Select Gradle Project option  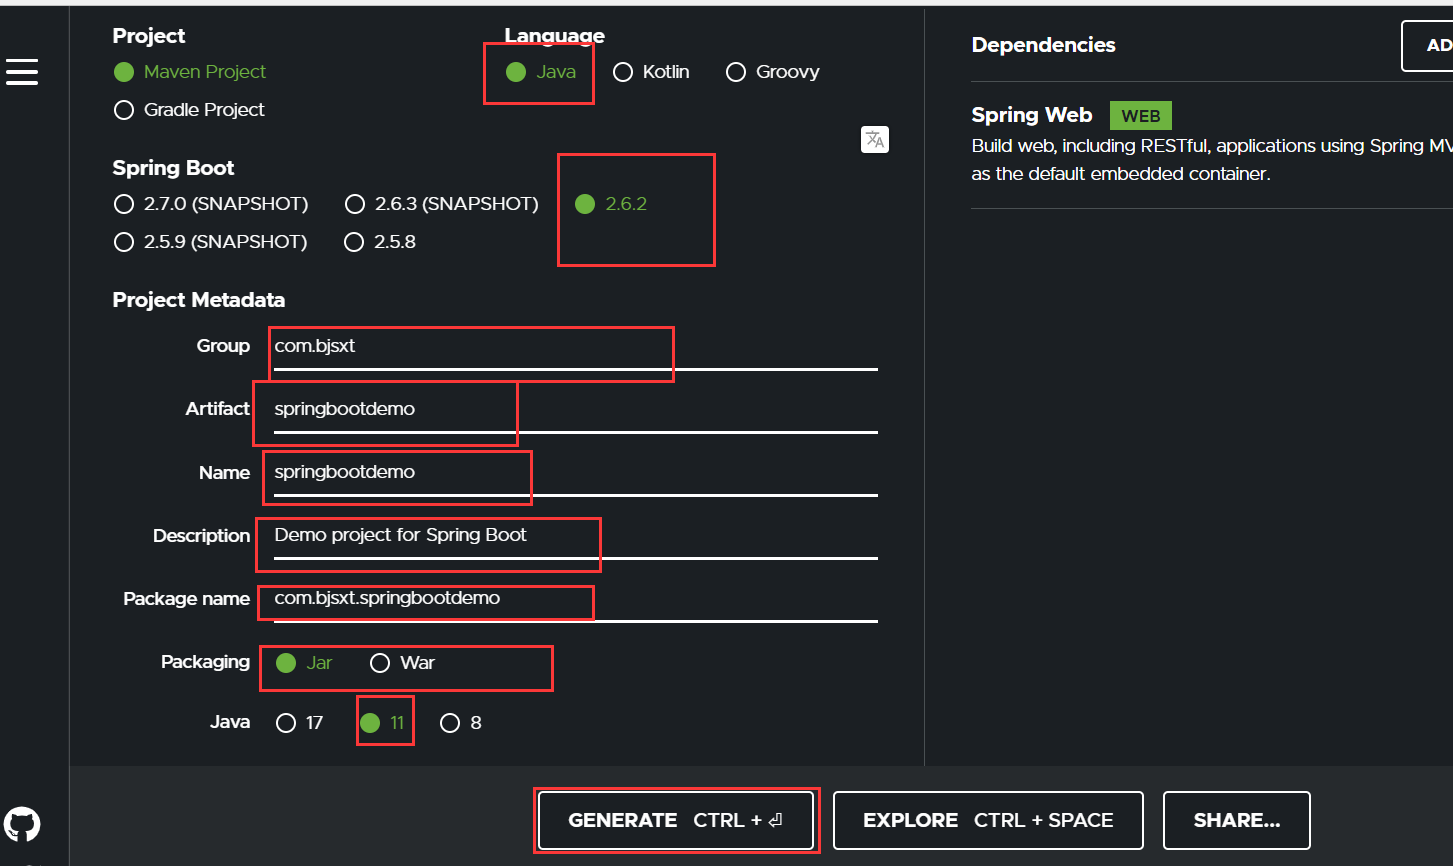189,110
